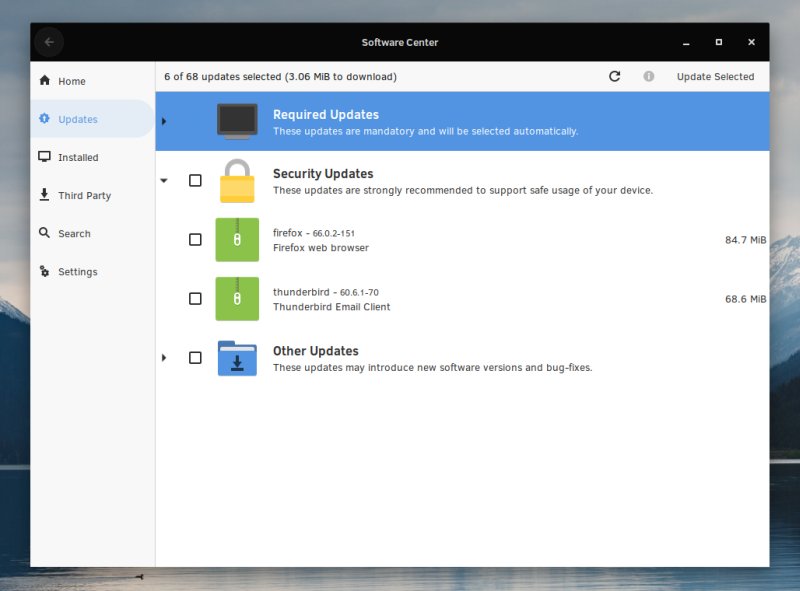The image size is (800, 591).
Task: Click the Software Center window title
Action: pos(400,42)
